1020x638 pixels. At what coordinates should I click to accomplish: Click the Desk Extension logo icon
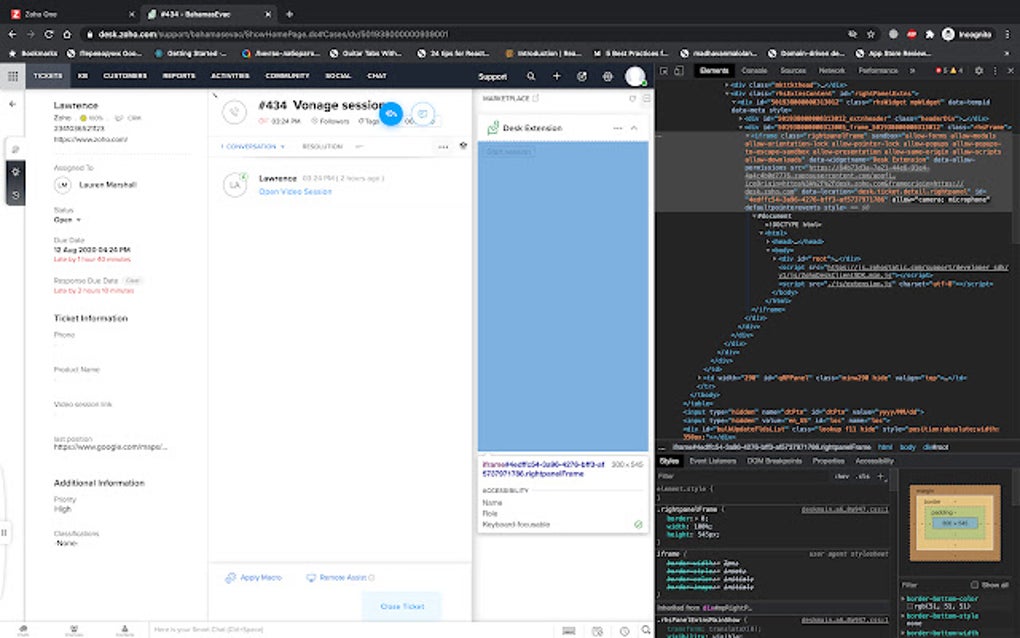coord(493,128)
